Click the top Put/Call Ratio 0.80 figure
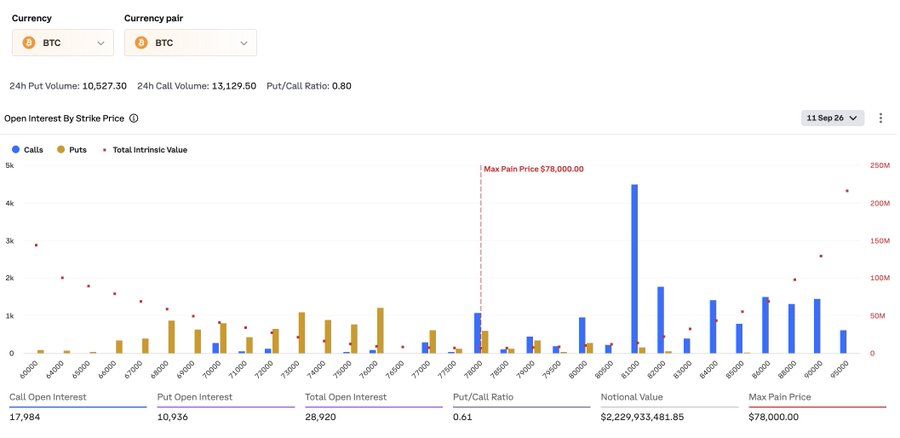Viewport: 900px width, 438px height. (x=342, y=86)
